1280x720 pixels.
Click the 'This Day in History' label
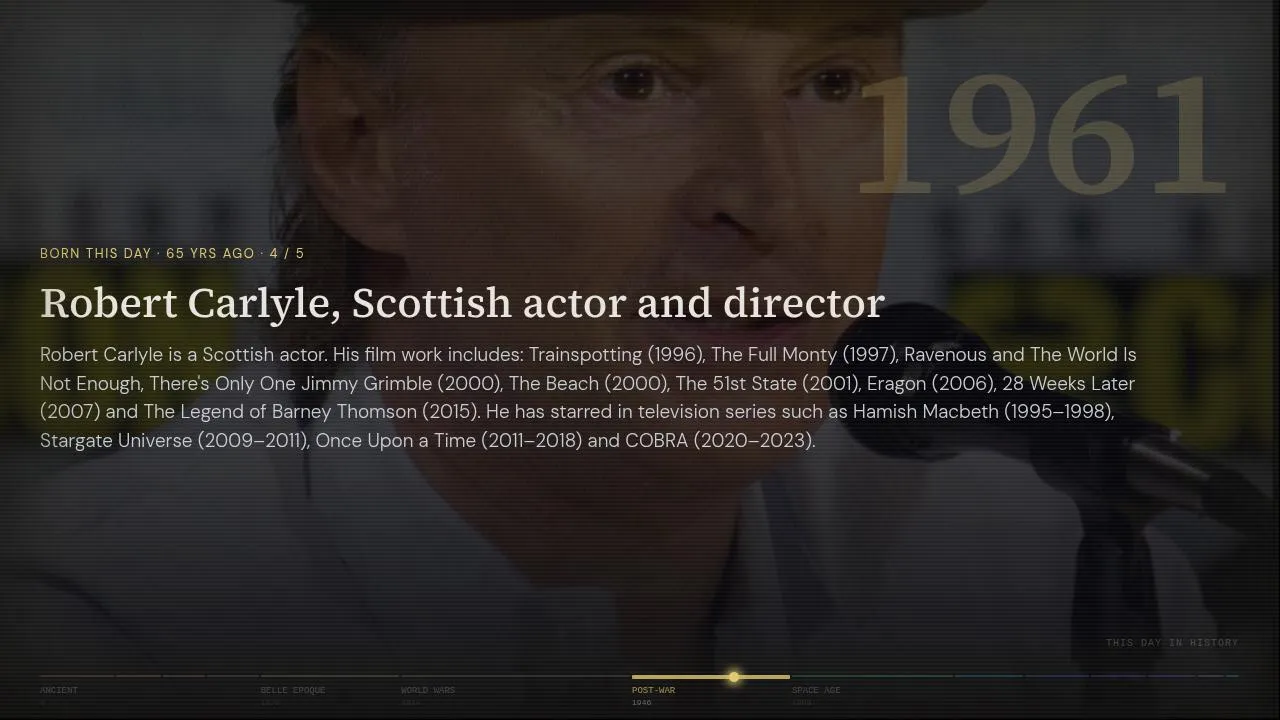point(1172,642)
